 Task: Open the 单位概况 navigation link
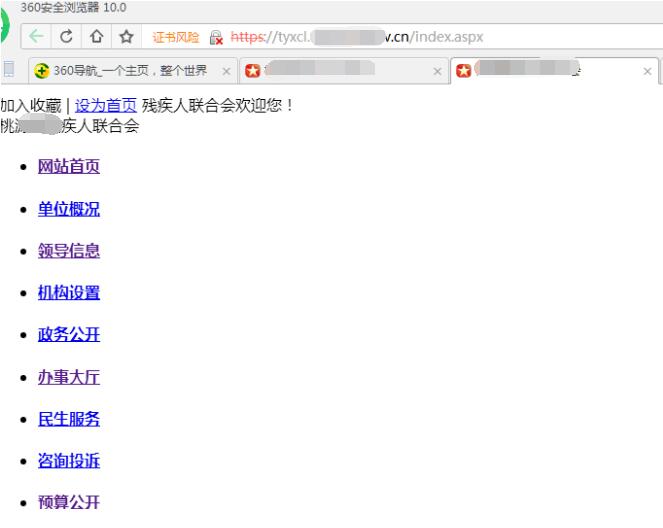69,209
